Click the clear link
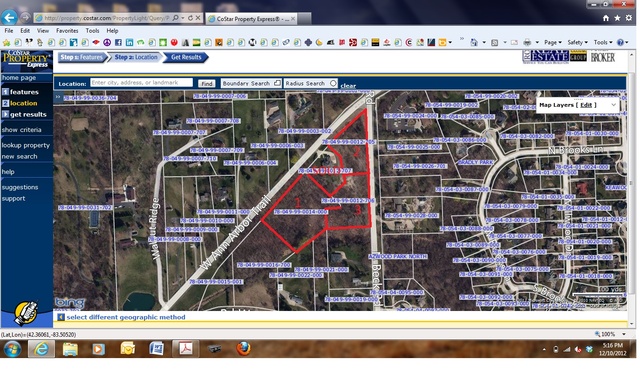The height and width of the screenshot is (373, 640). pos(348,86)
